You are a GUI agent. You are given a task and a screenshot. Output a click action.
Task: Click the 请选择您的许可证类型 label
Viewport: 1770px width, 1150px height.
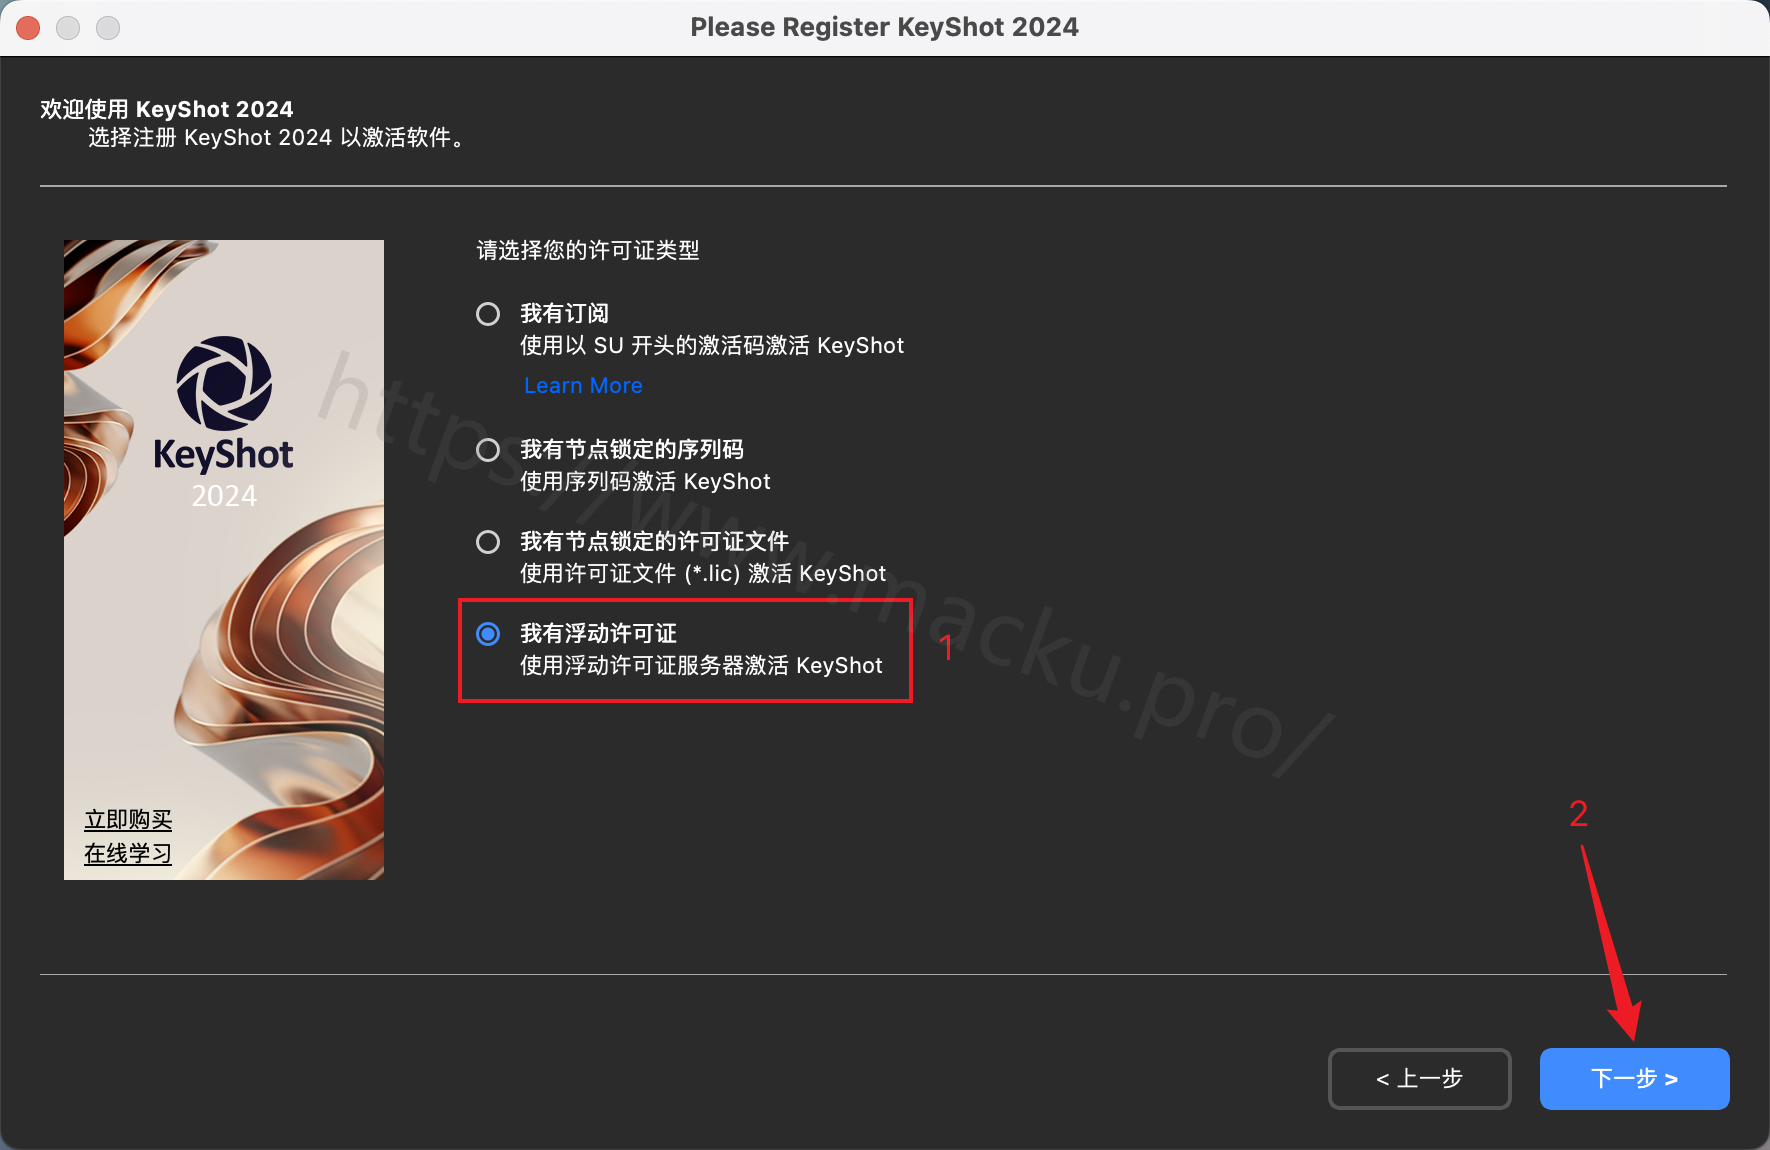point(588,250)
